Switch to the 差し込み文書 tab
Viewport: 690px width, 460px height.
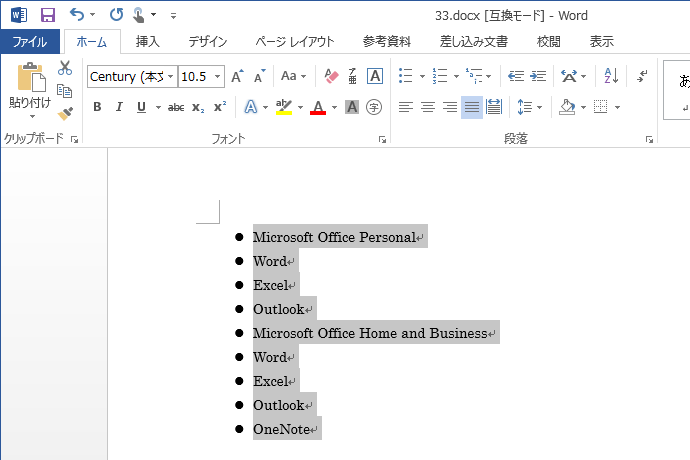[474, 42]
